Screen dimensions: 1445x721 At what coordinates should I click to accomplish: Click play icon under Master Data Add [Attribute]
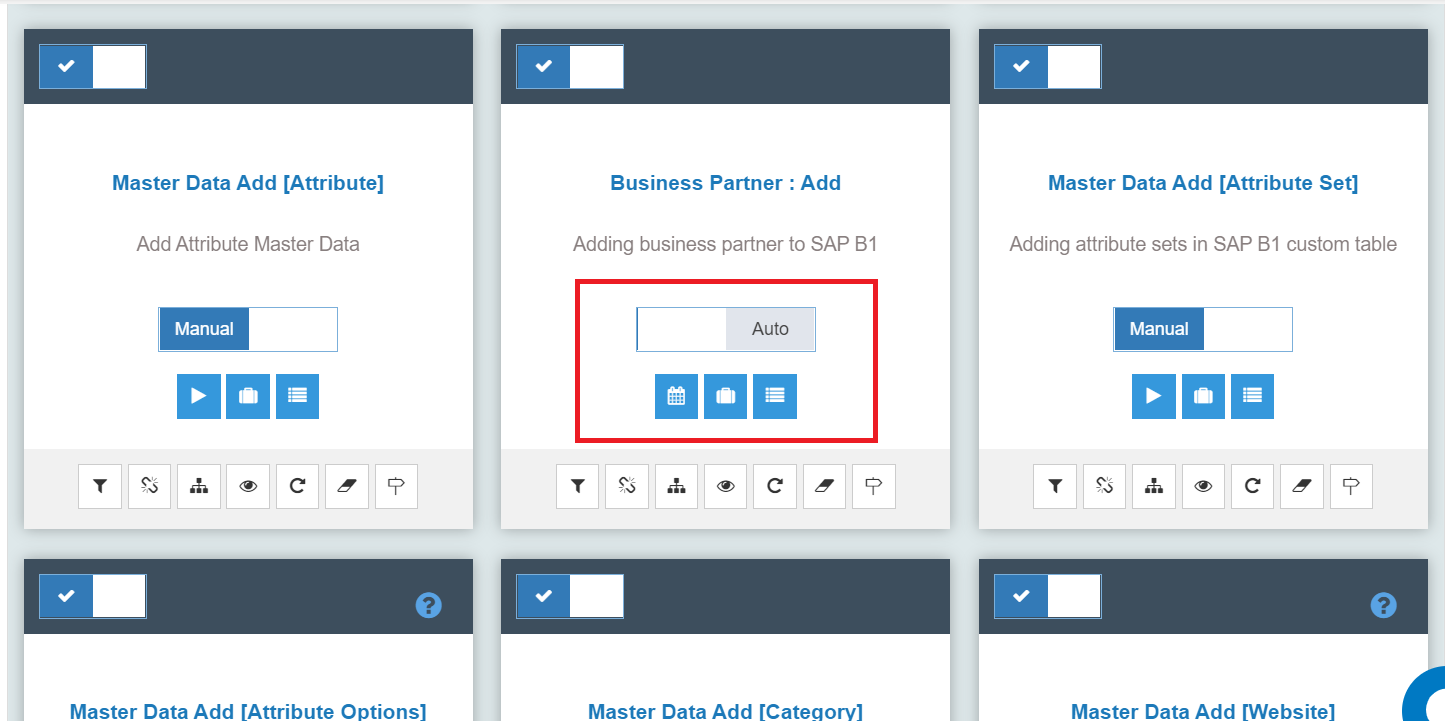199,396
